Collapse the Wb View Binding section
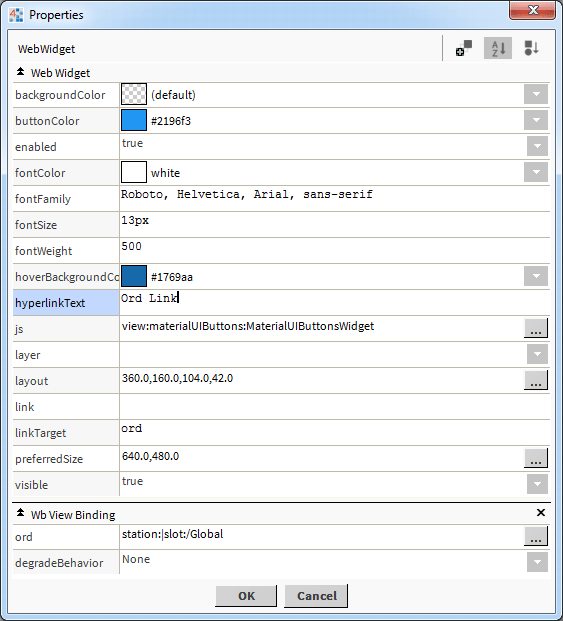This screenshot has width=563, height=621. pyautogui.click(x=20, y=514)
